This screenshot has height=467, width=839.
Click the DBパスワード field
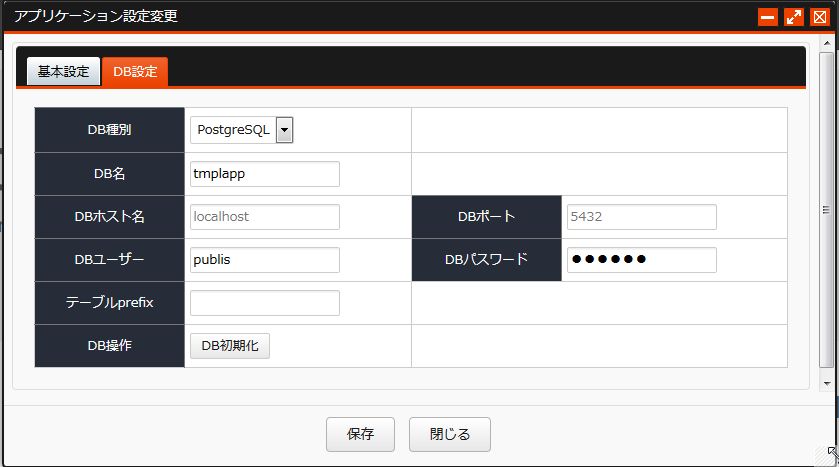click(642, 259)
